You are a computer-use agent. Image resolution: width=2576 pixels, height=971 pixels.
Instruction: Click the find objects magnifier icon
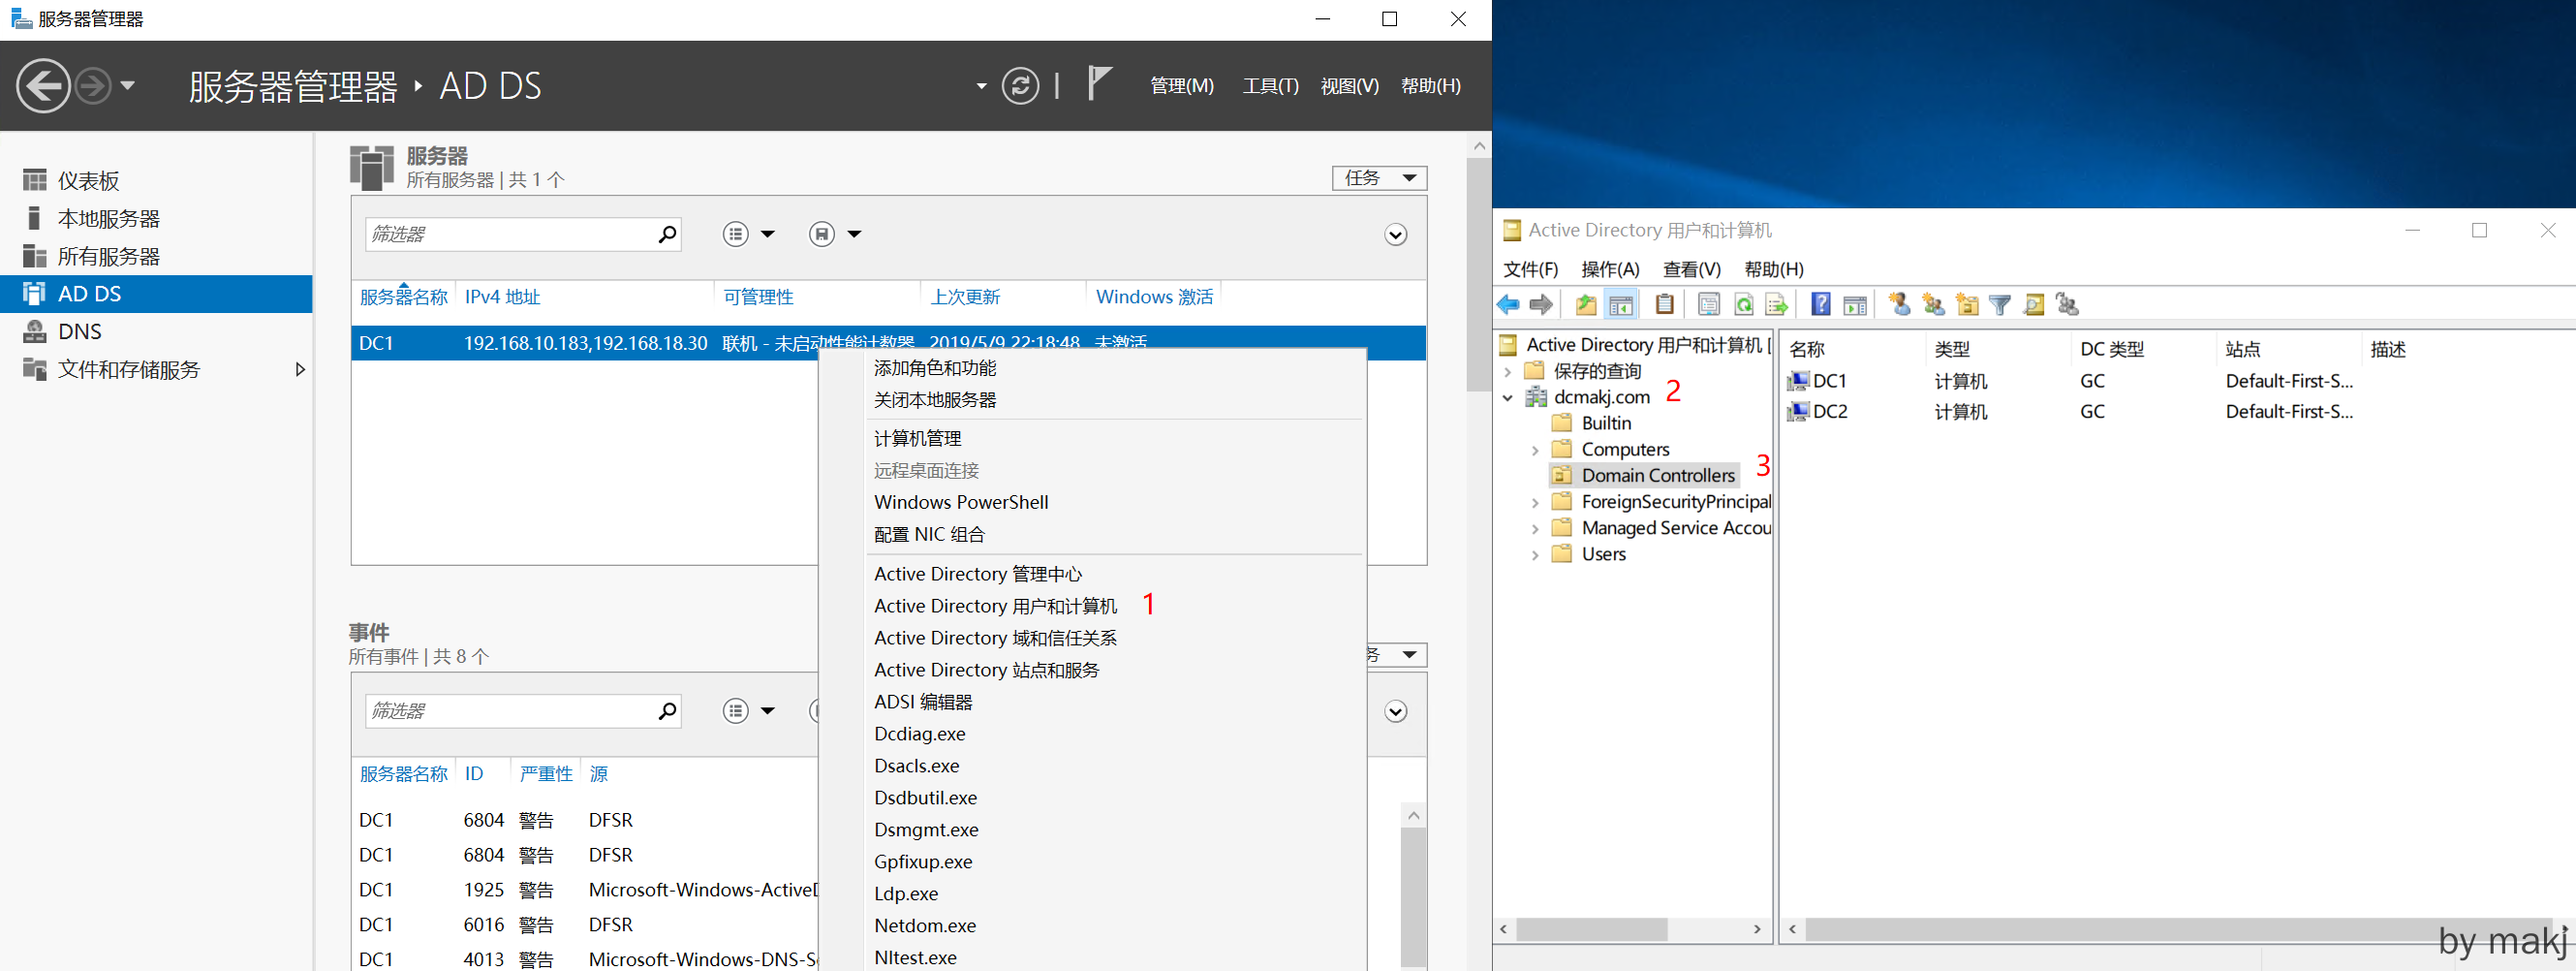pyautogui.click(x=2033, y=305)
